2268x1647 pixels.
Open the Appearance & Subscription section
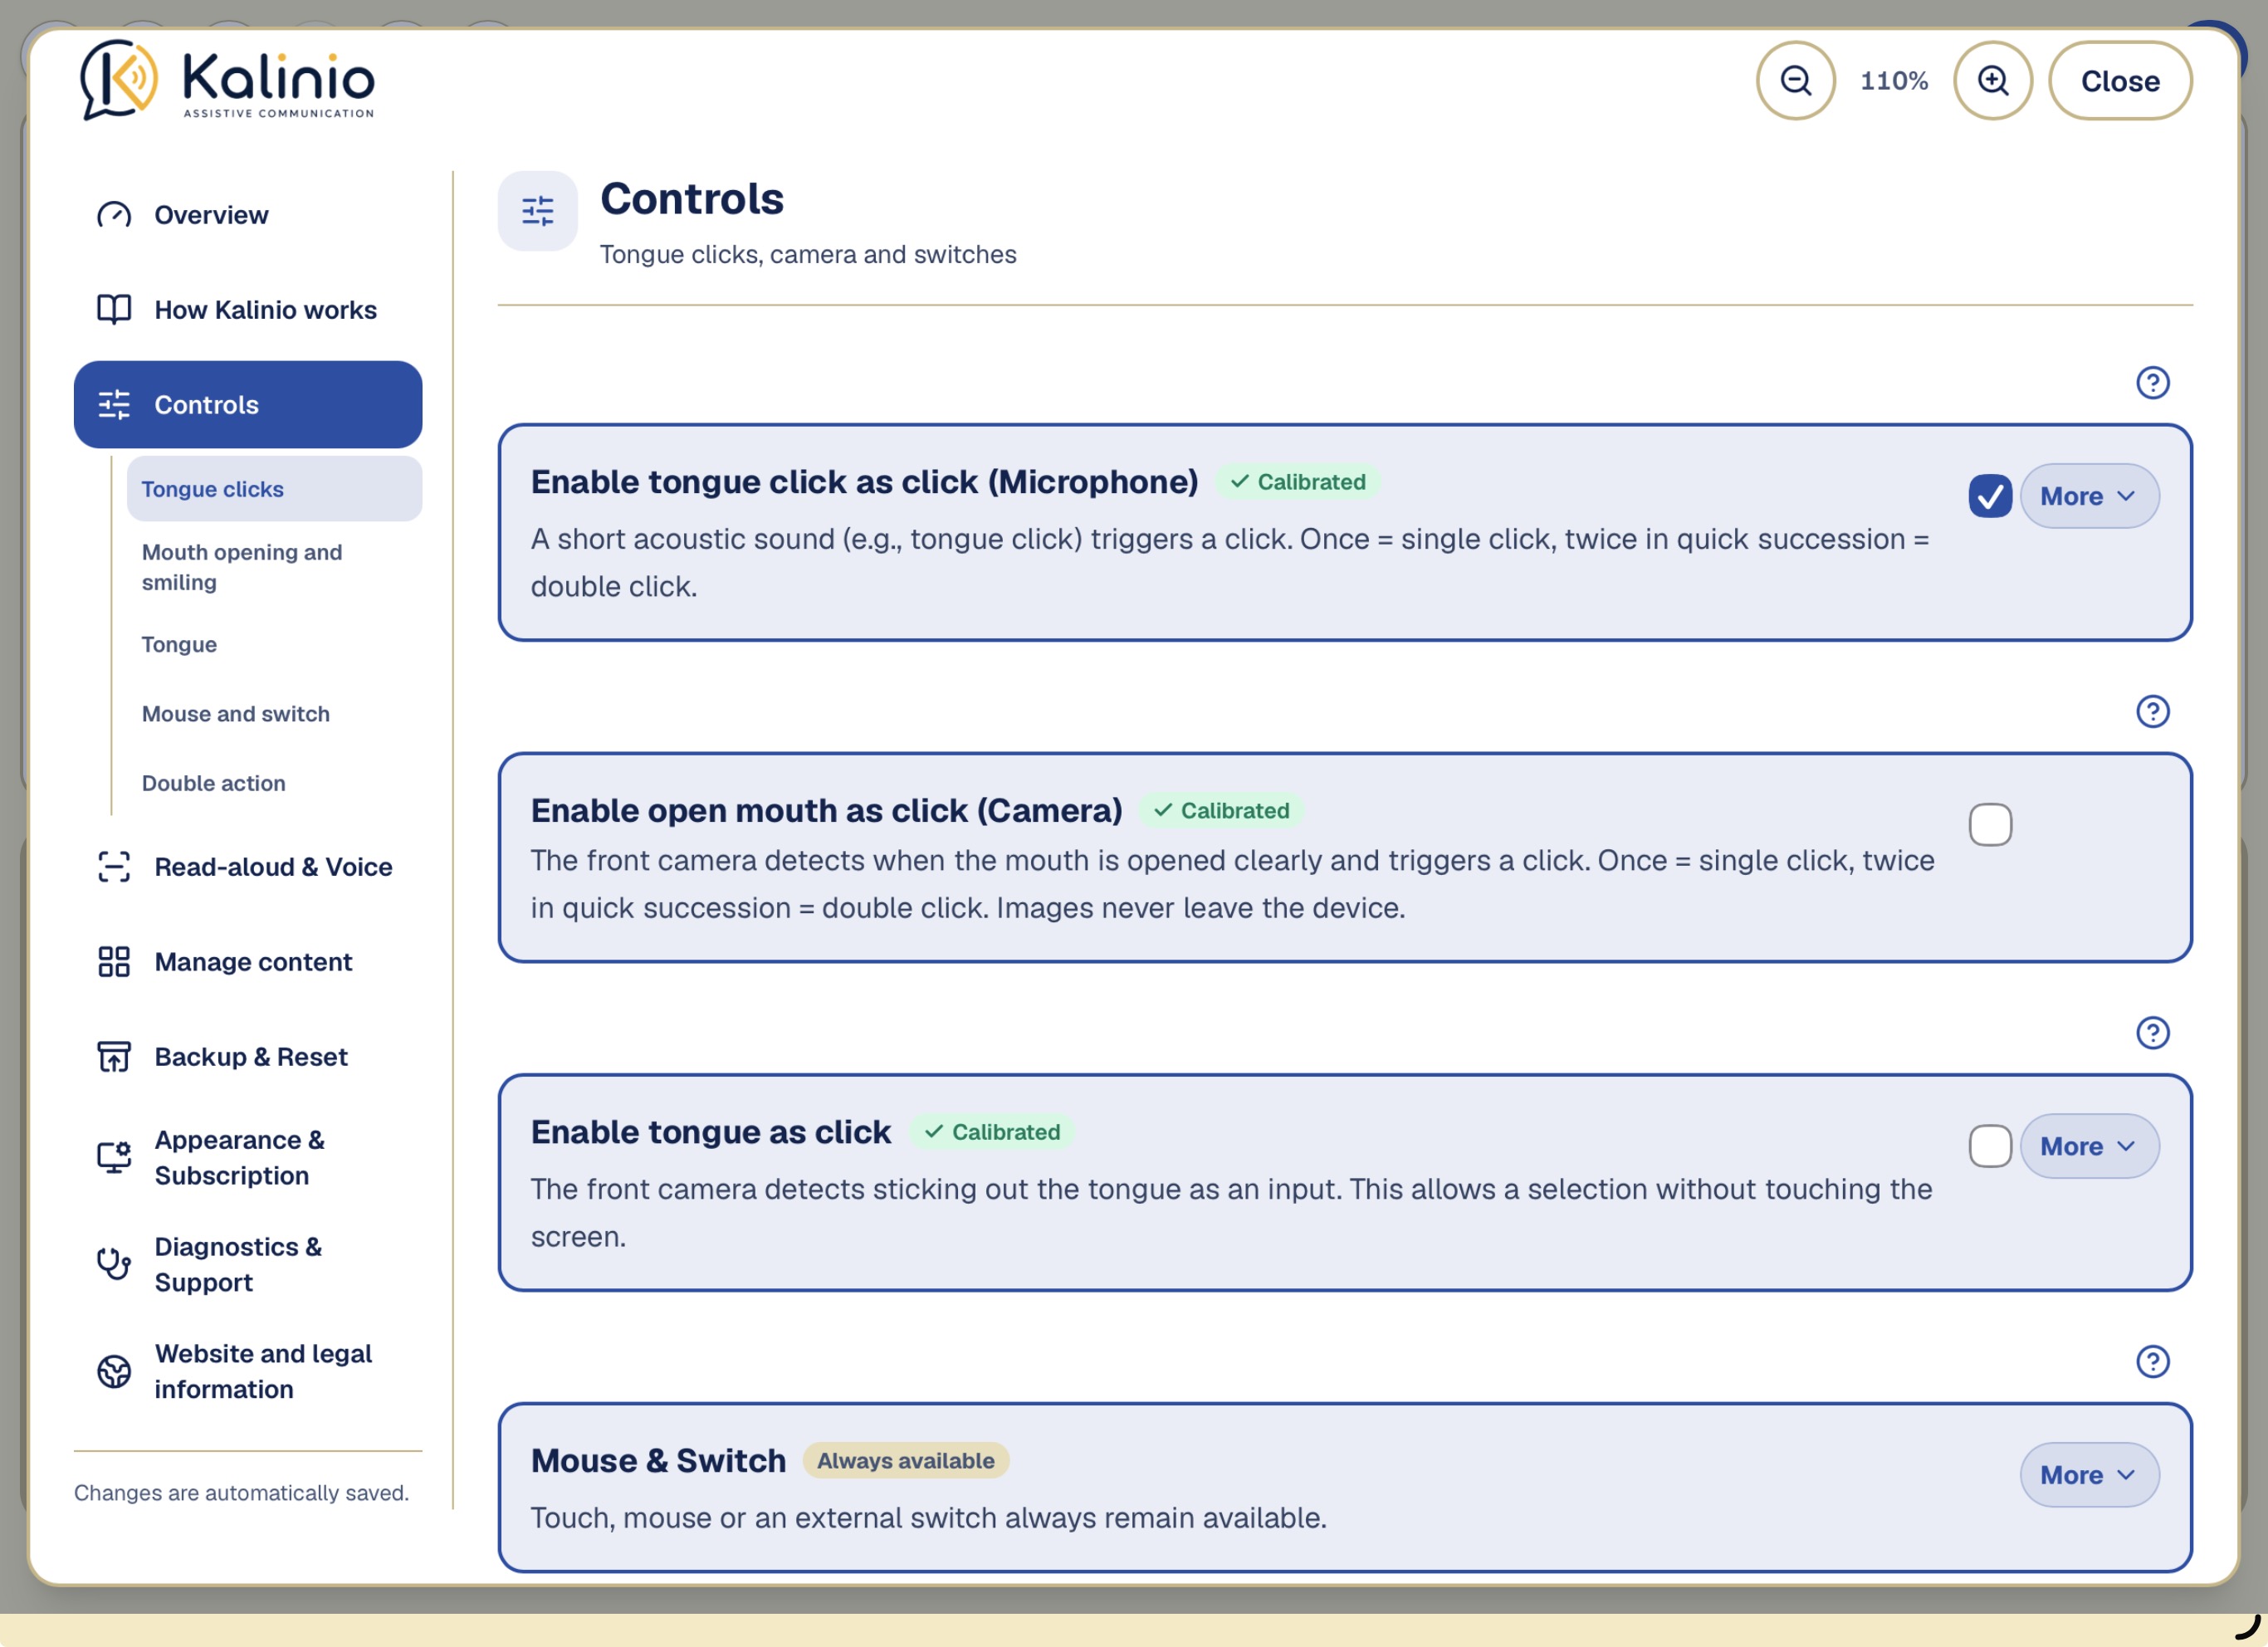pos(248,1158)
